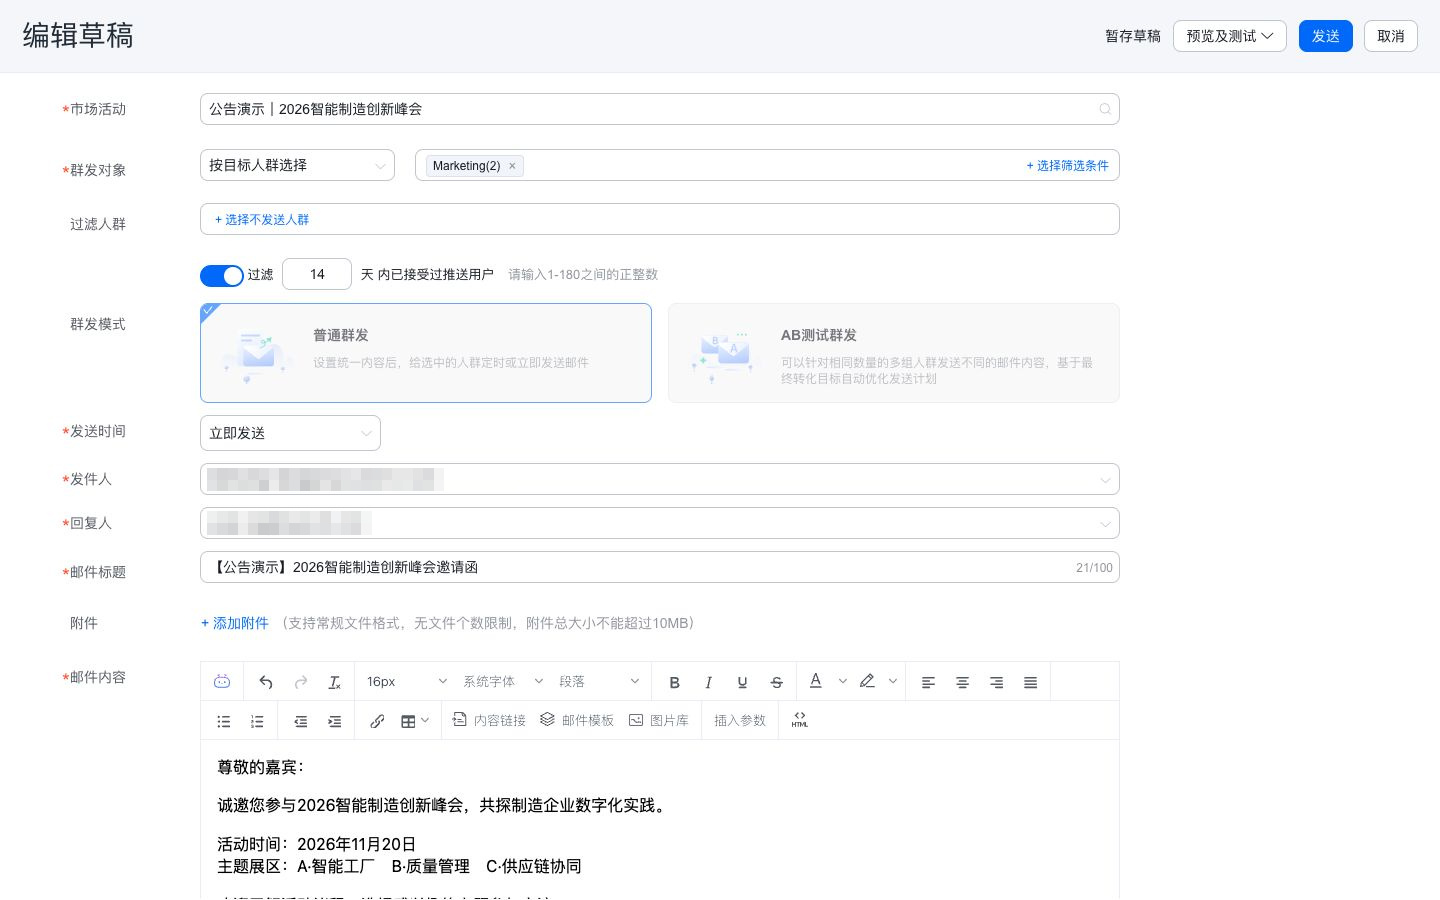Underline the selected text
1440x900 pixels.
[x=742, y=682]
